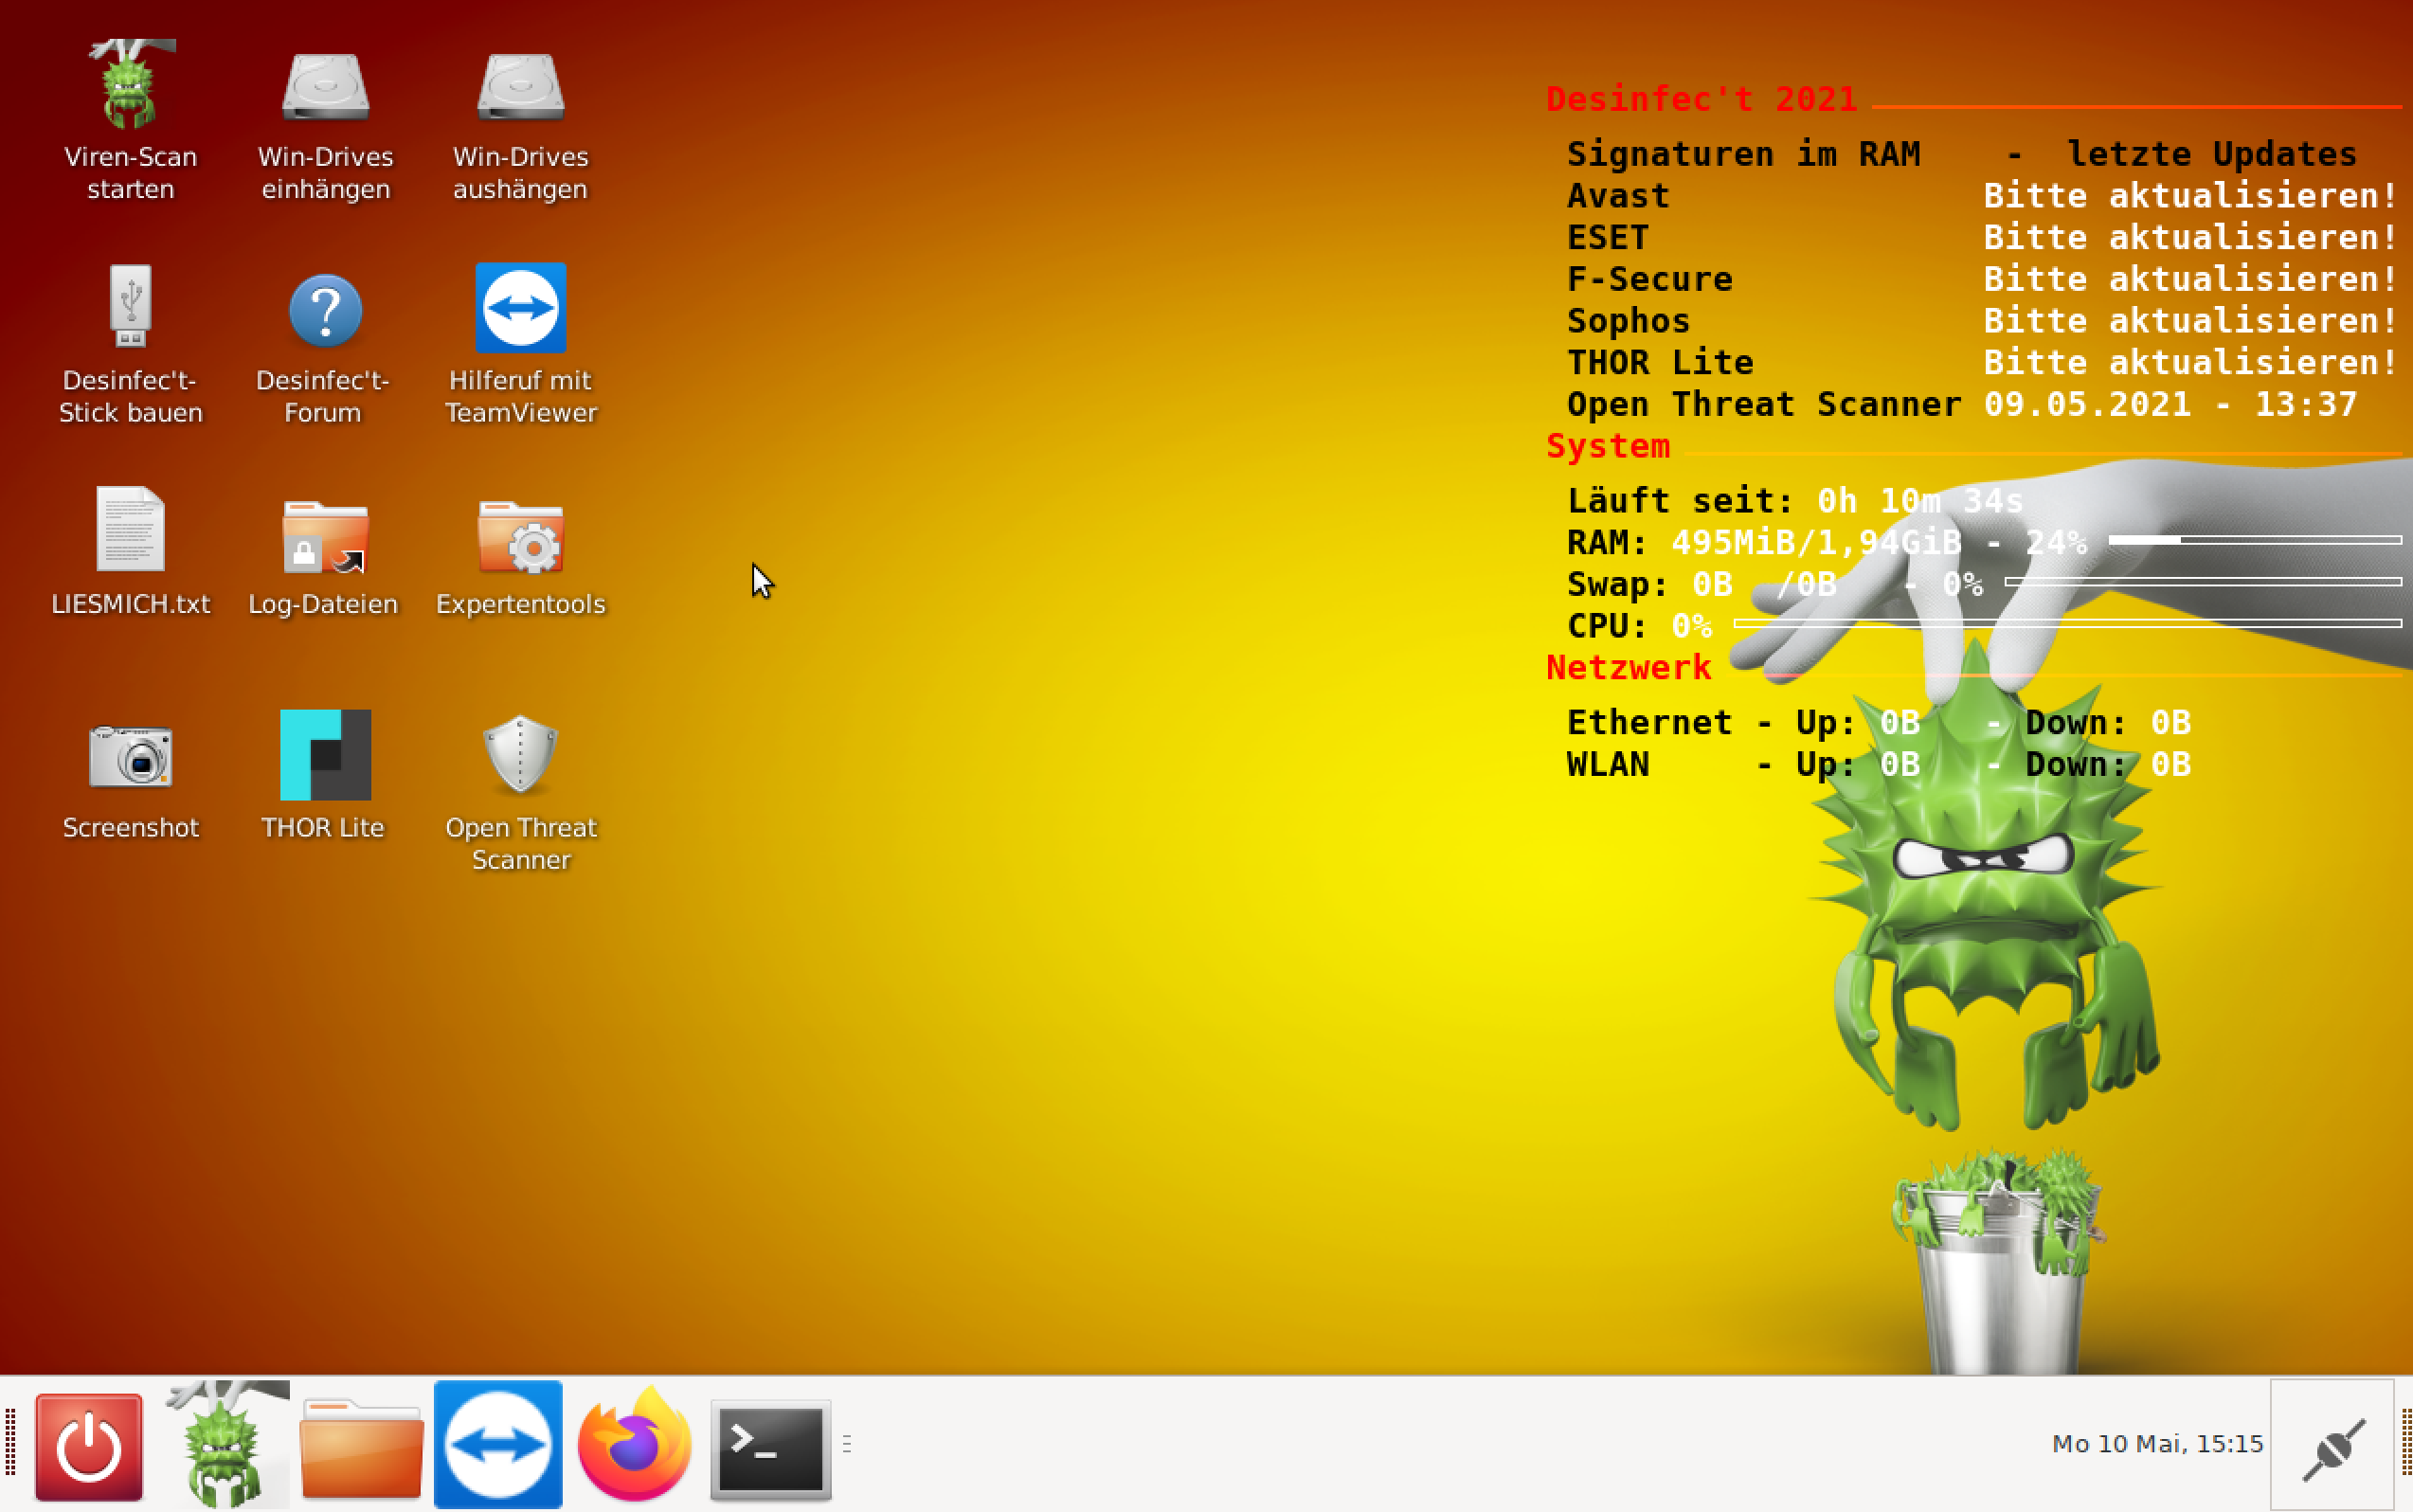Start Firefox from the bottom panel
The width and height of the screenshot is (2413, 1512).
point(635,1446)
